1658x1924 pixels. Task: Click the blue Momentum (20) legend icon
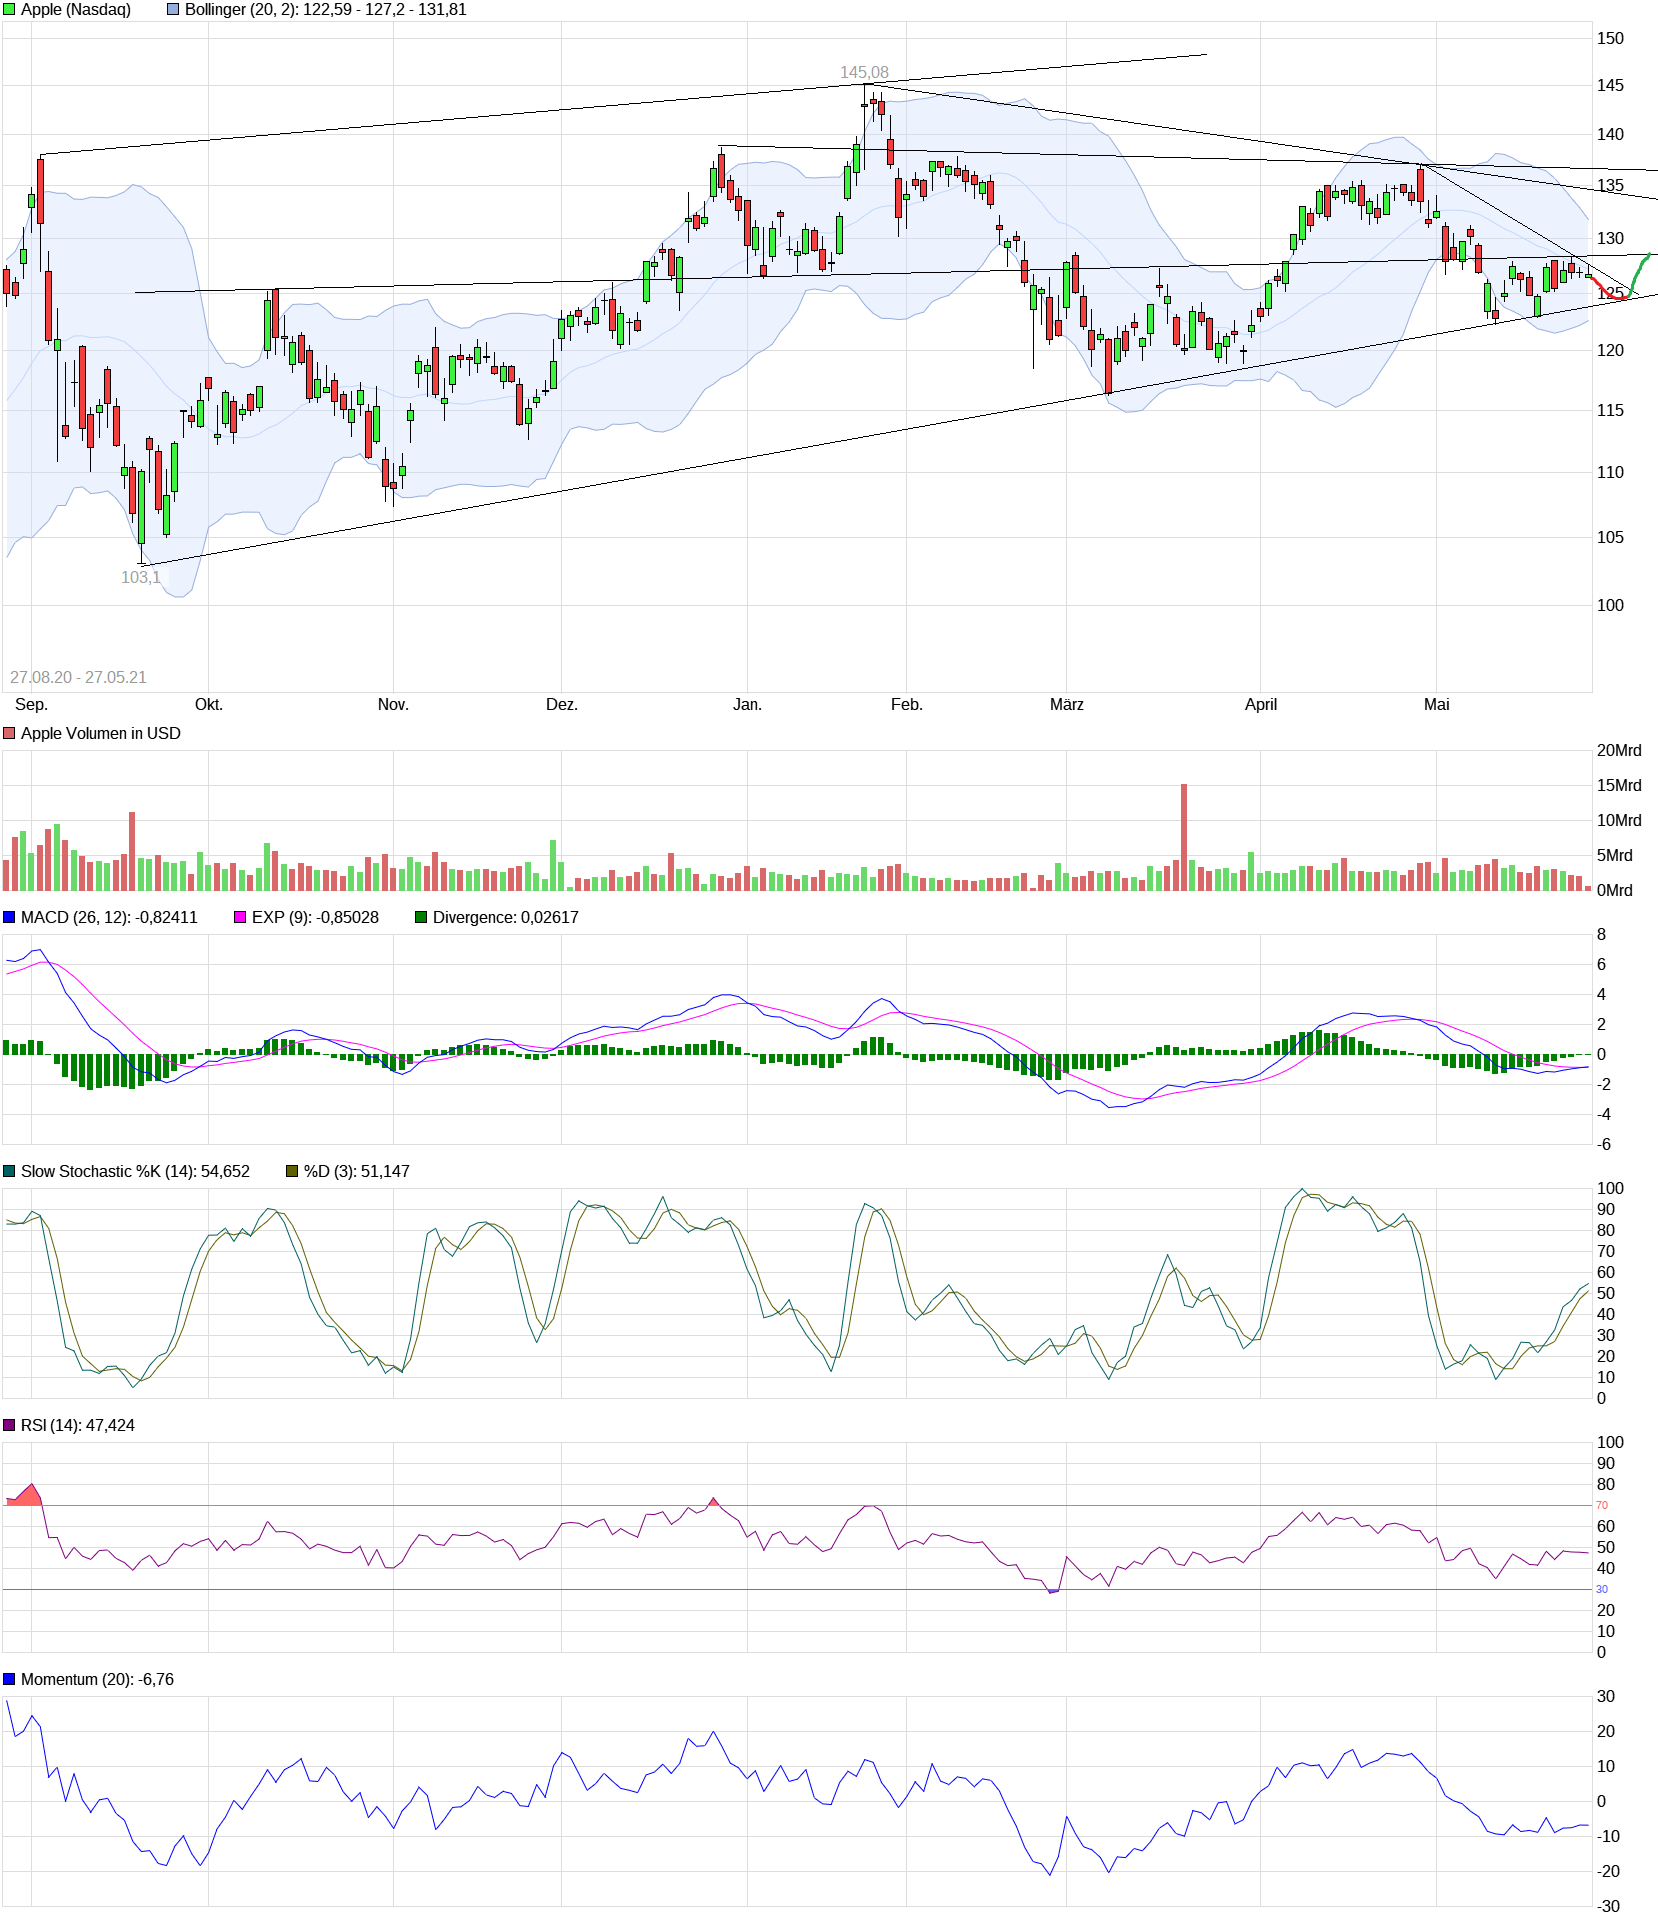pyautogui.click(x=8, y=1679)
